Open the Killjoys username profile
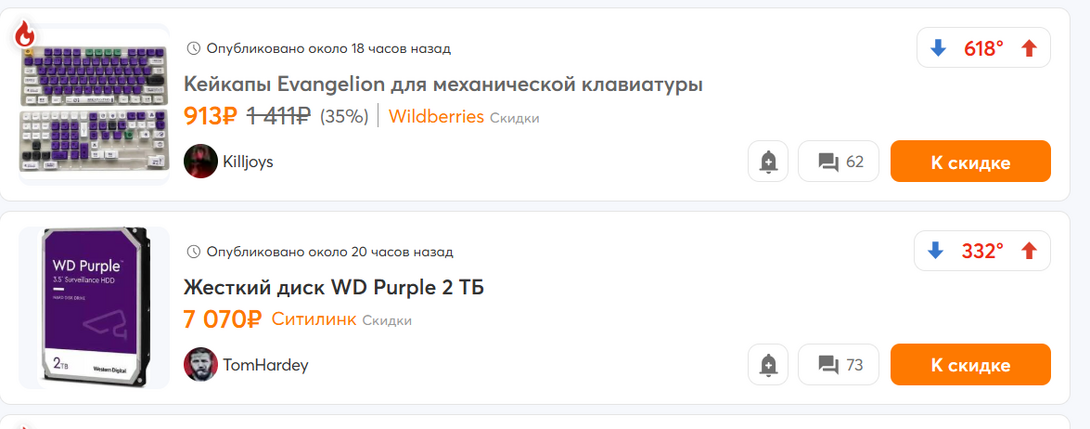Viewport: 1090px width, 429px height. pyautogui.click(x=248, y=162)
